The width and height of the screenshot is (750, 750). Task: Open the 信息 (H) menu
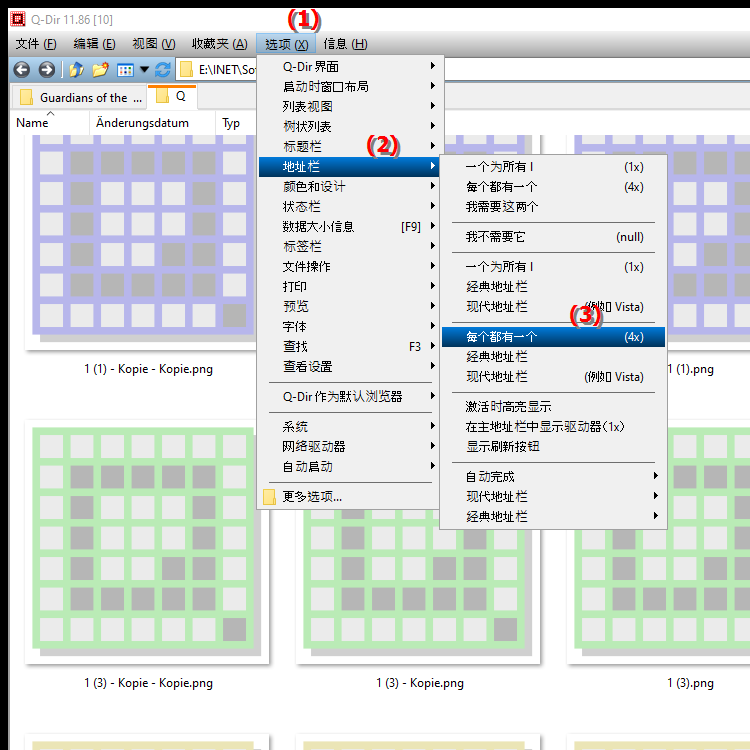click(345, 44)
